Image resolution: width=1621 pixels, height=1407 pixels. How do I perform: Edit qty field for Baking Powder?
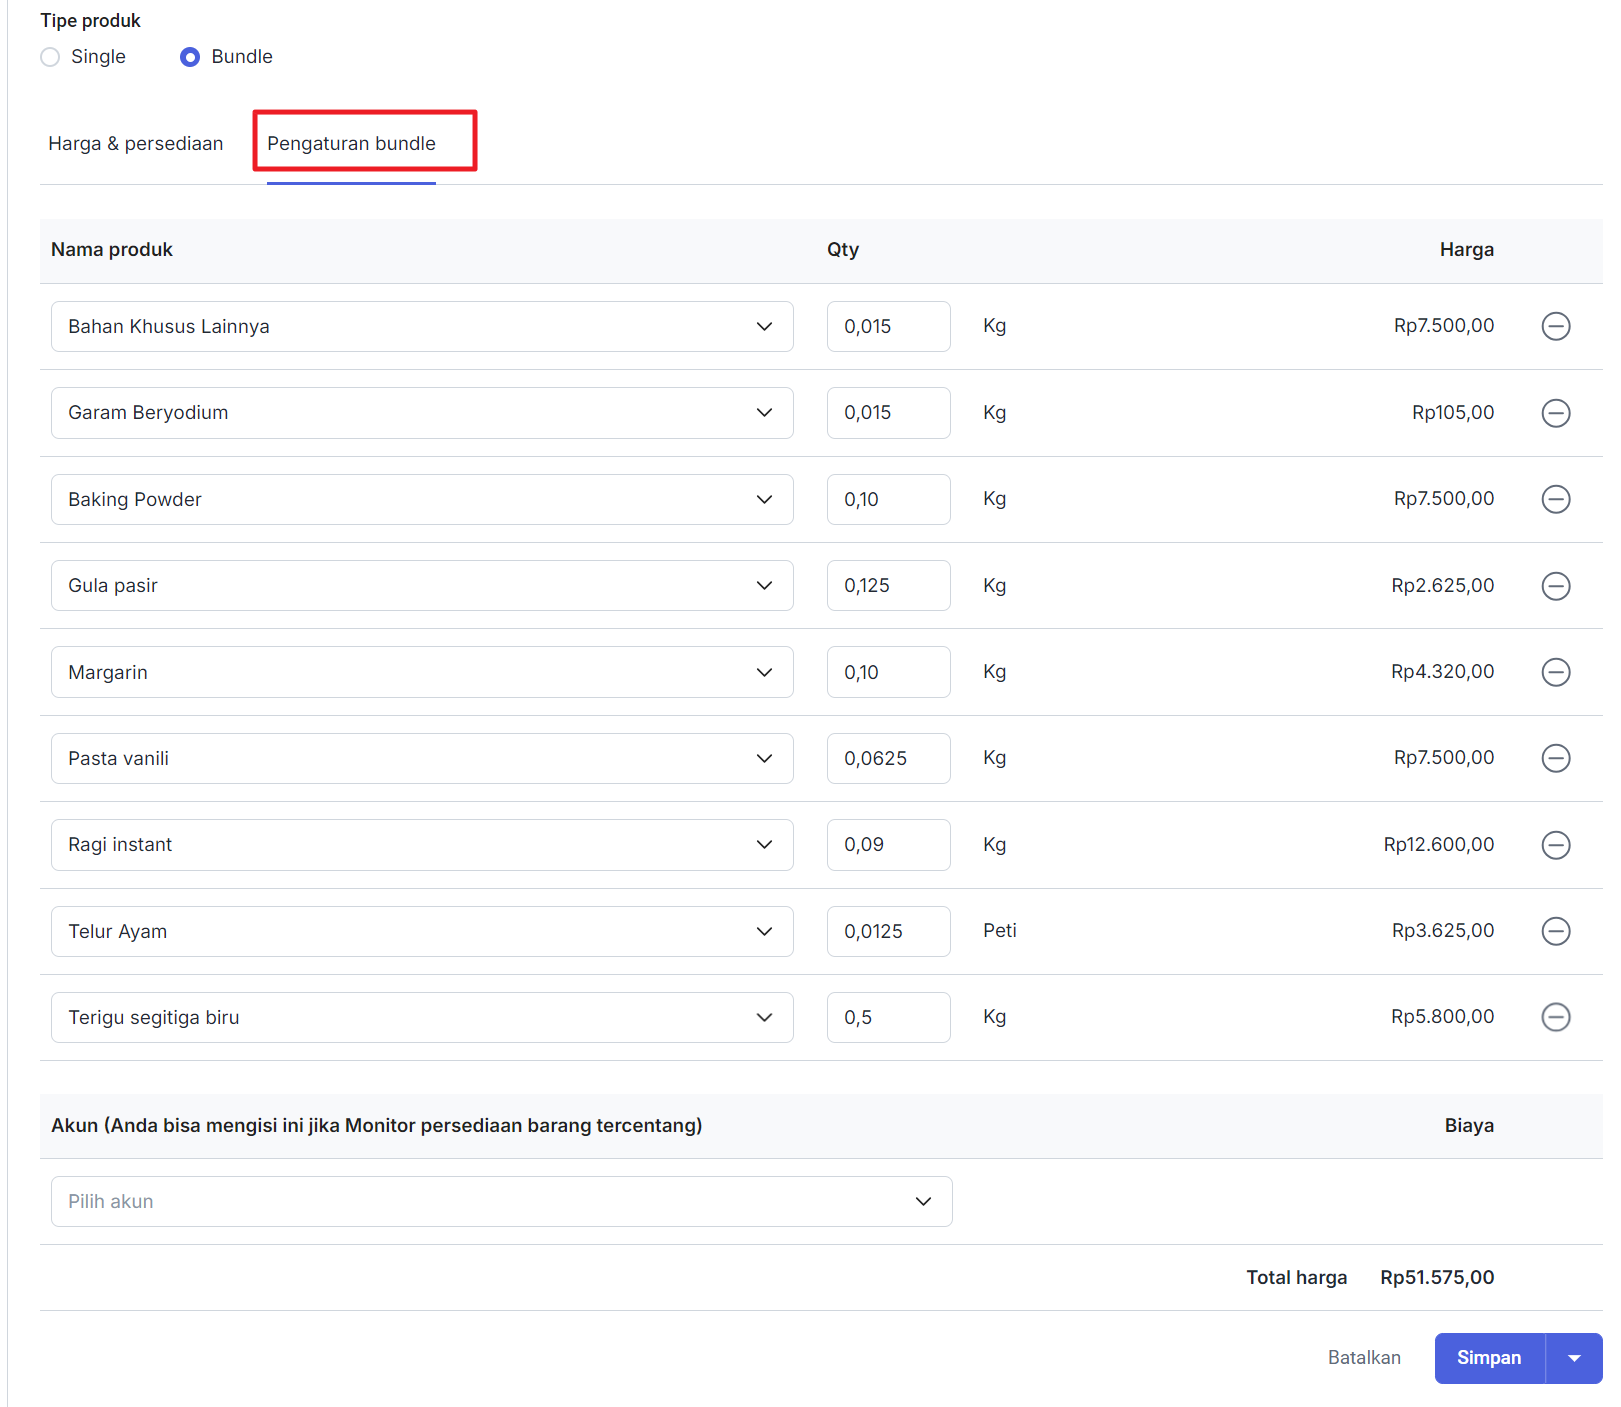click(888, 499)
